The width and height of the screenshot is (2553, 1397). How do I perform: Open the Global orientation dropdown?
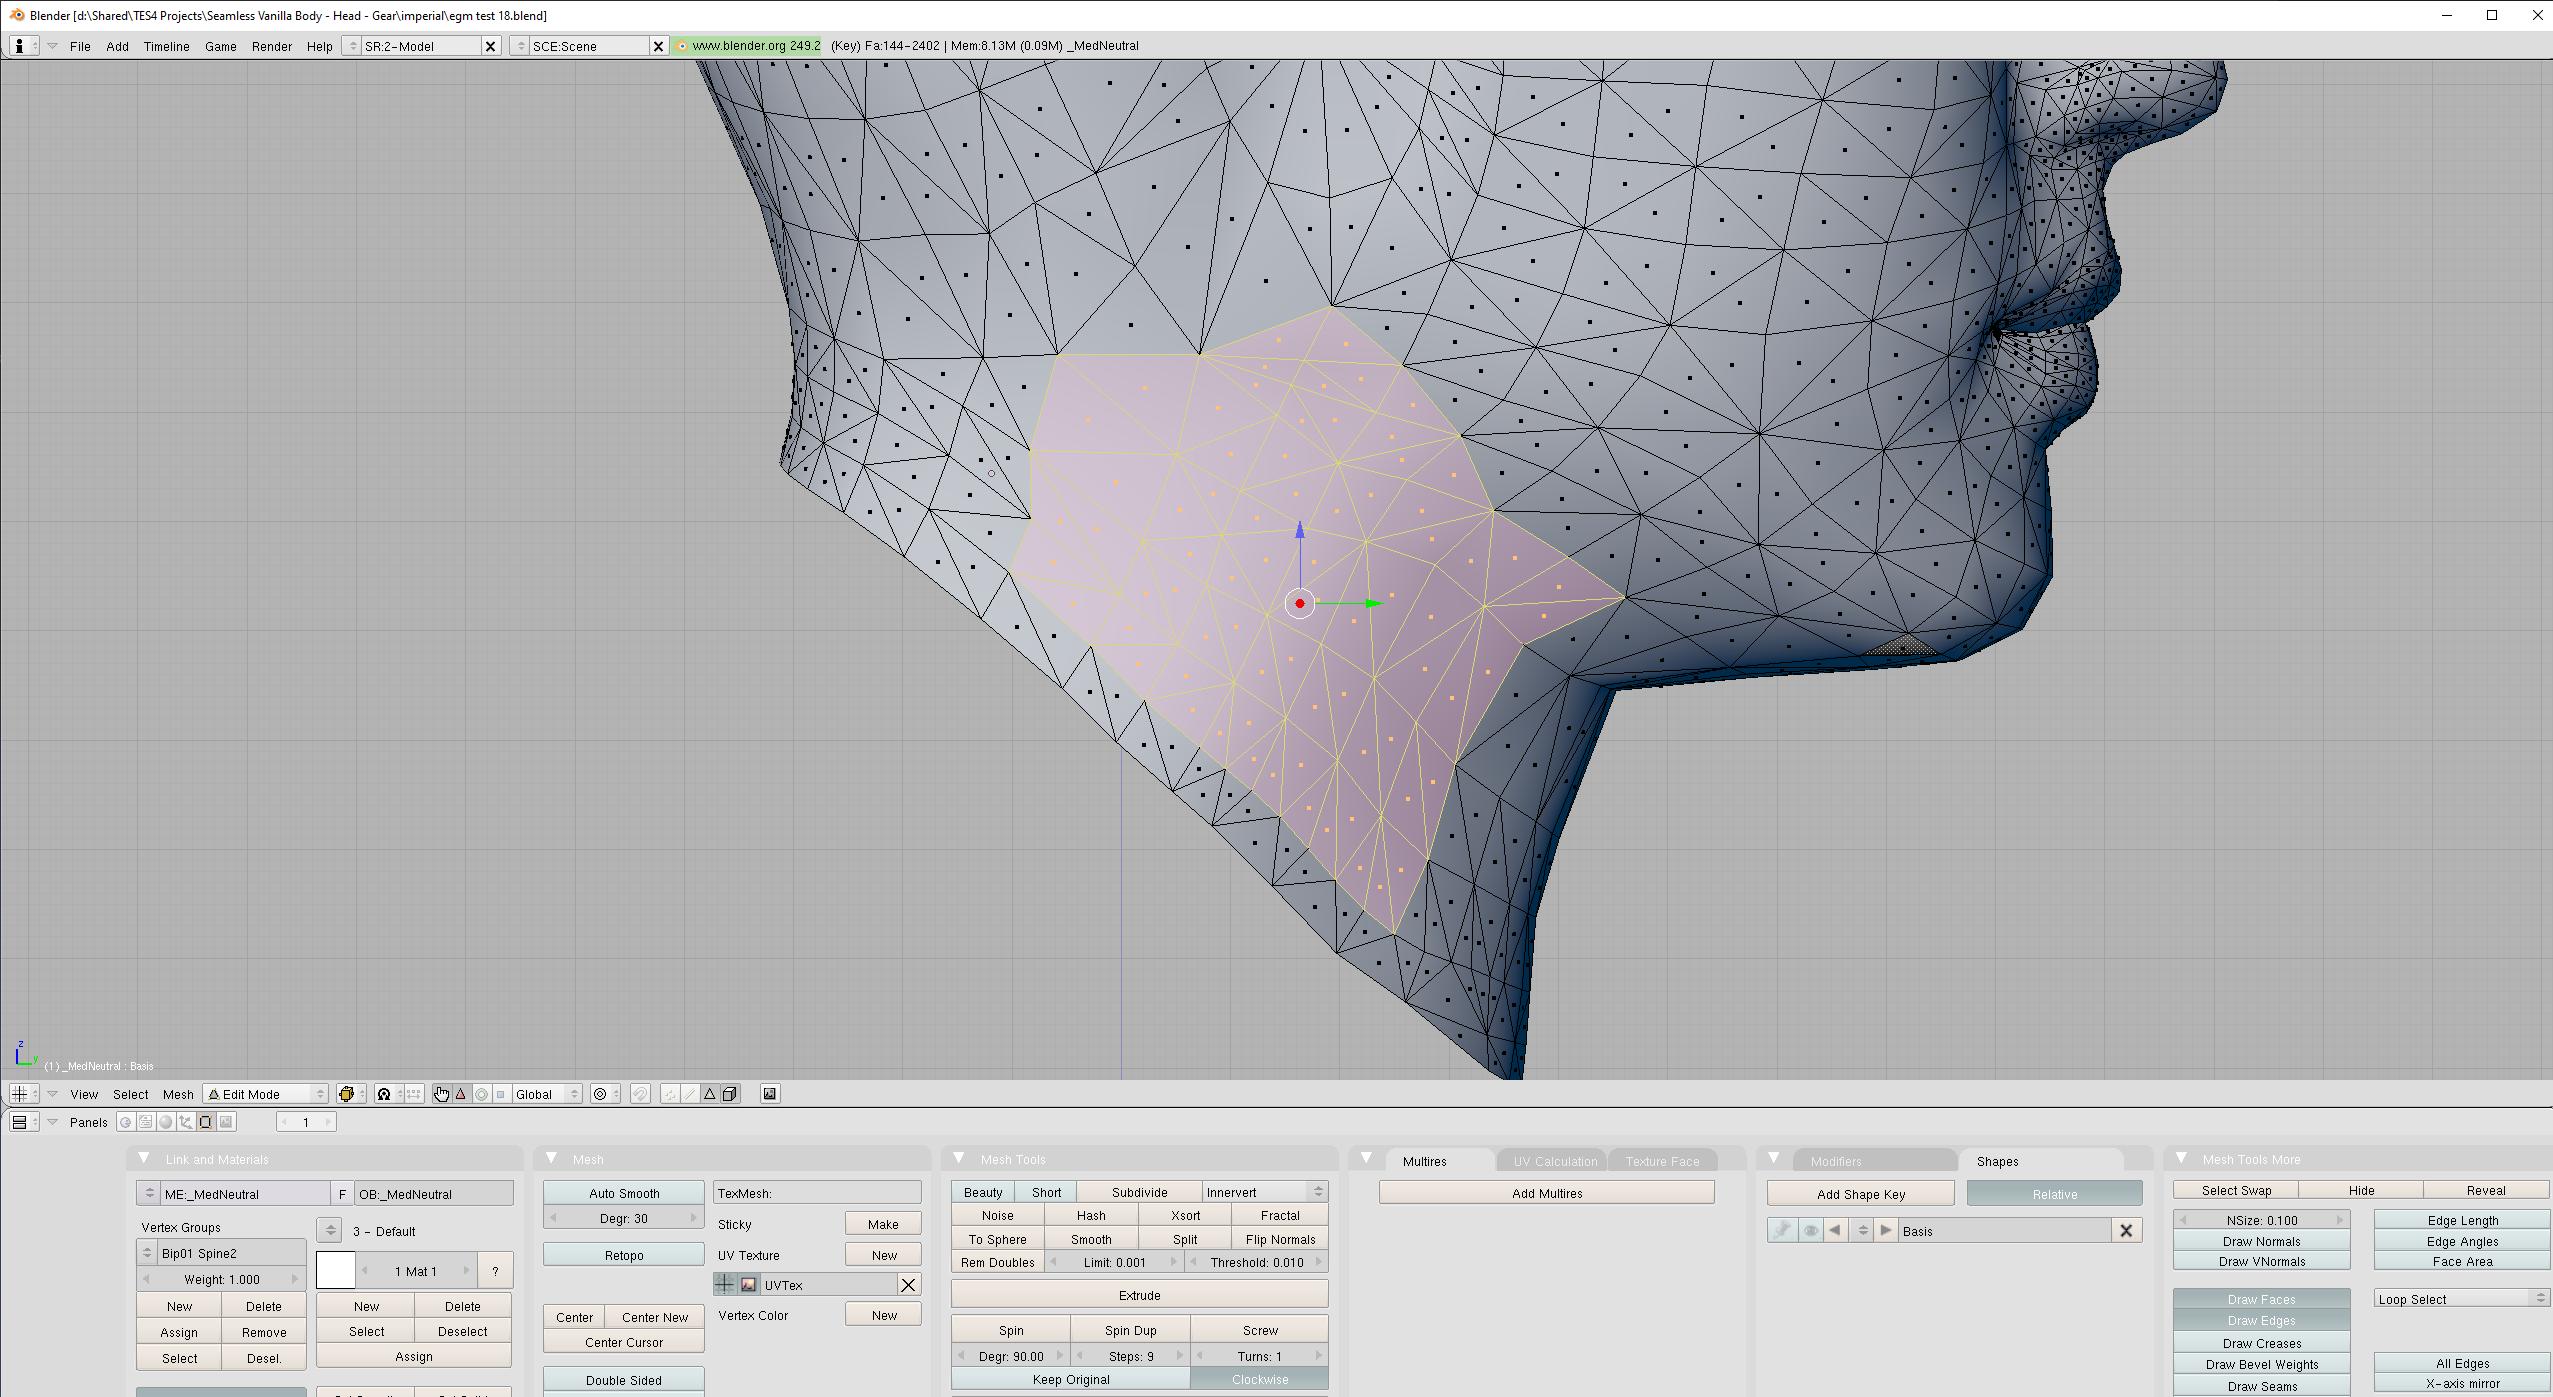tap(546, 1094)
